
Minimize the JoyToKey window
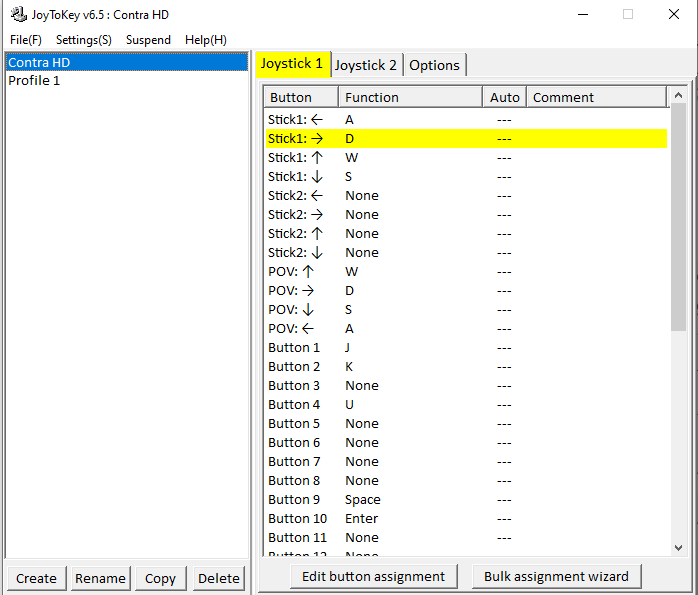(x=583, y=14)
